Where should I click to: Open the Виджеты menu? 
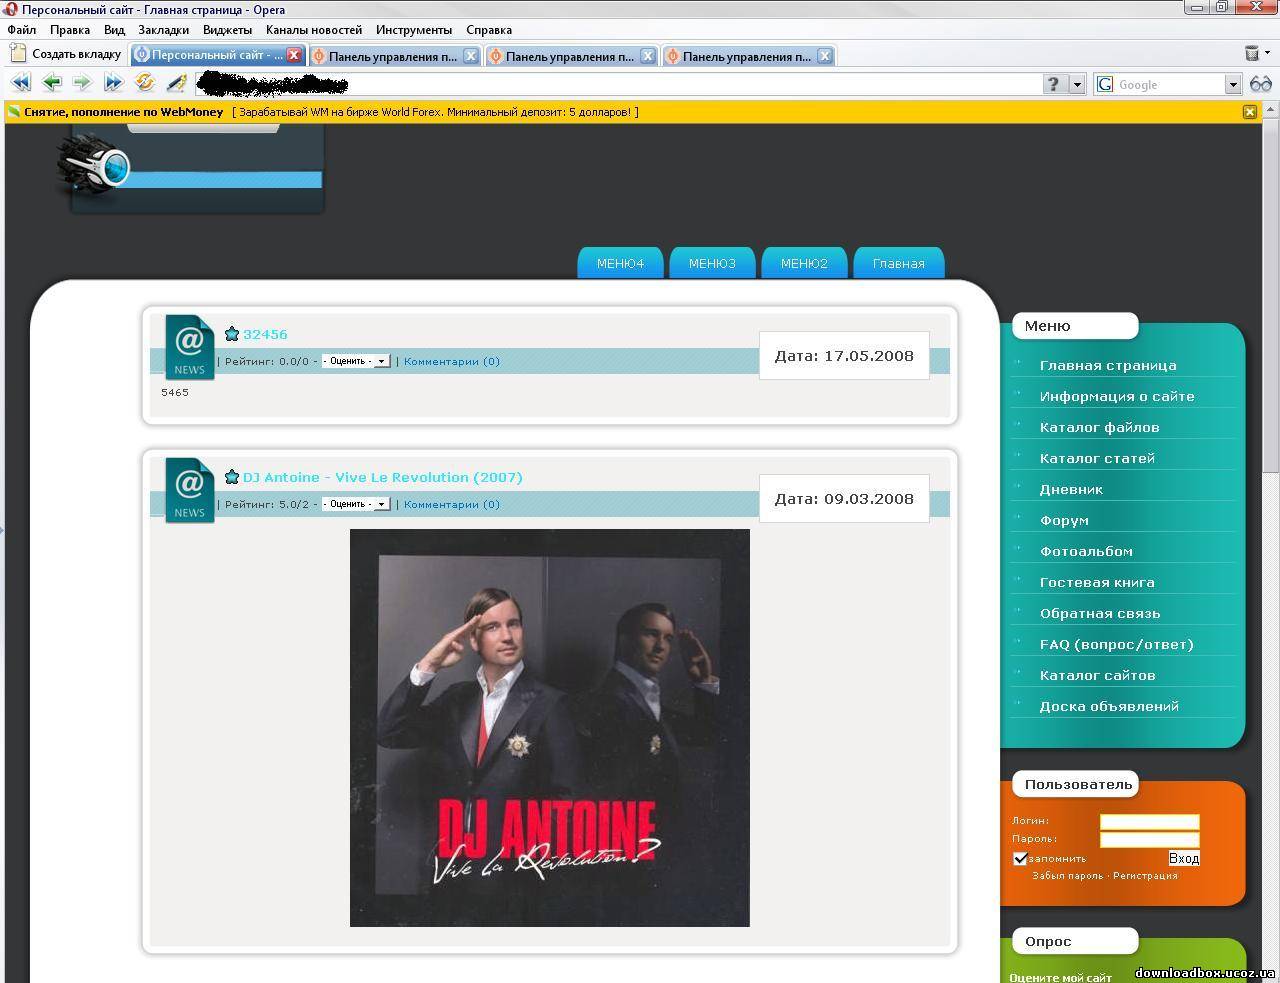tap(227, 30)
